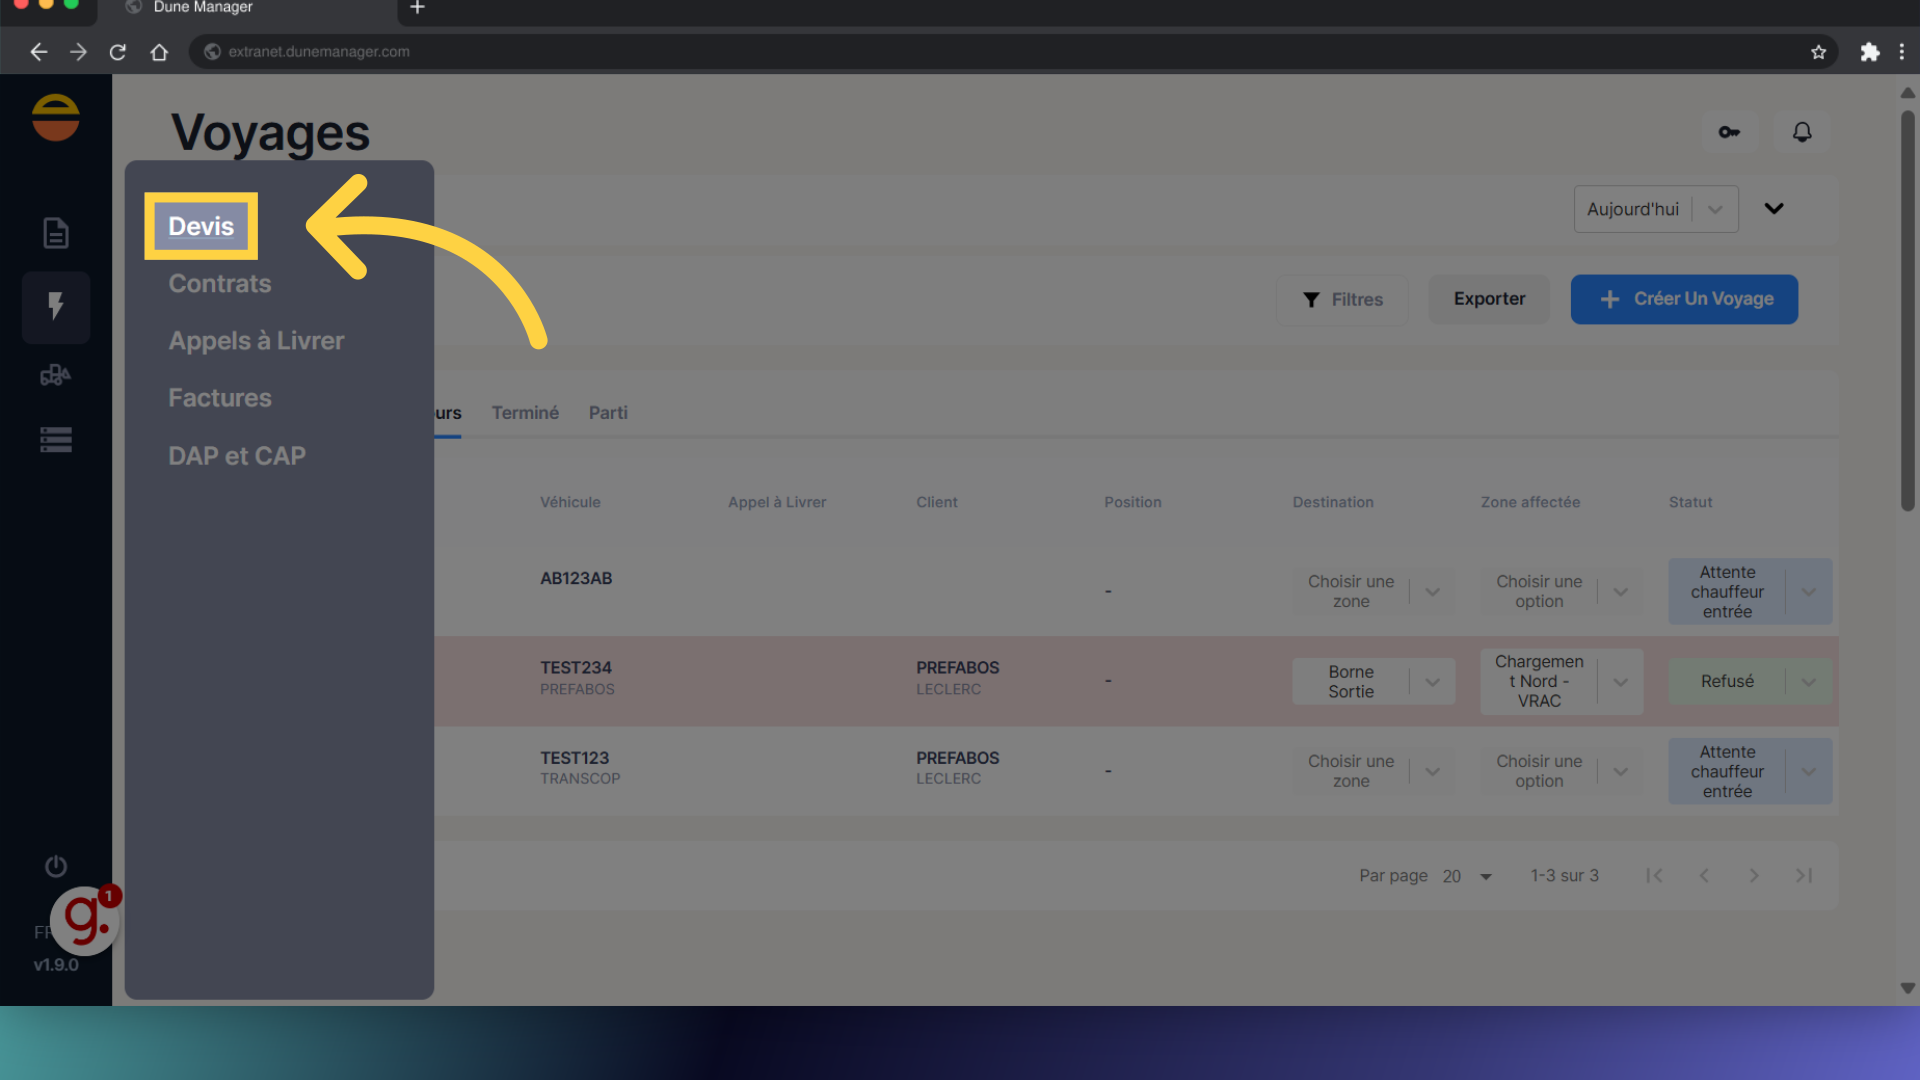Open the truck fleet sidebar icon
Viewport: 1920px width, 1080px height.
click(x=56, y=375)
